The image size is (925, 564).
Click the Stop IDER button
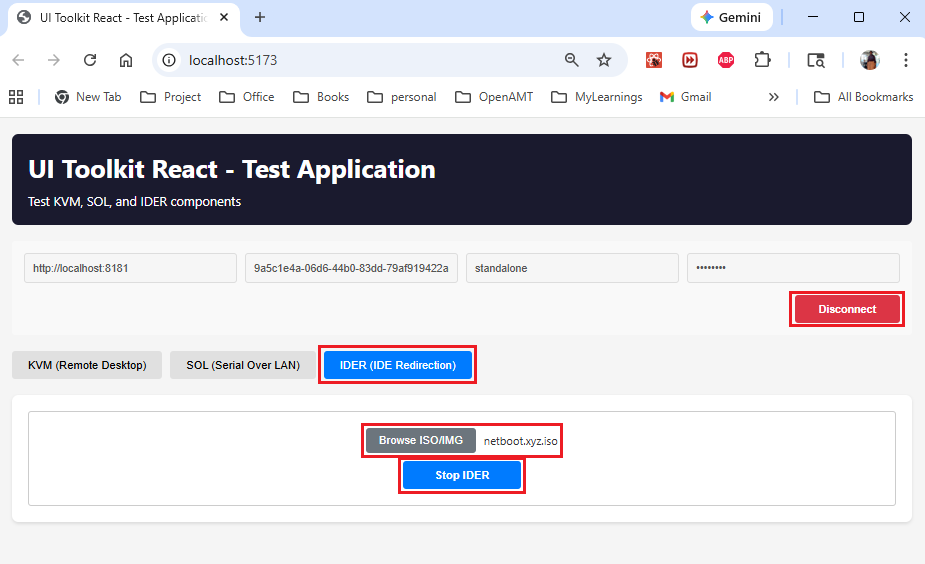click(x=462, y=475)
